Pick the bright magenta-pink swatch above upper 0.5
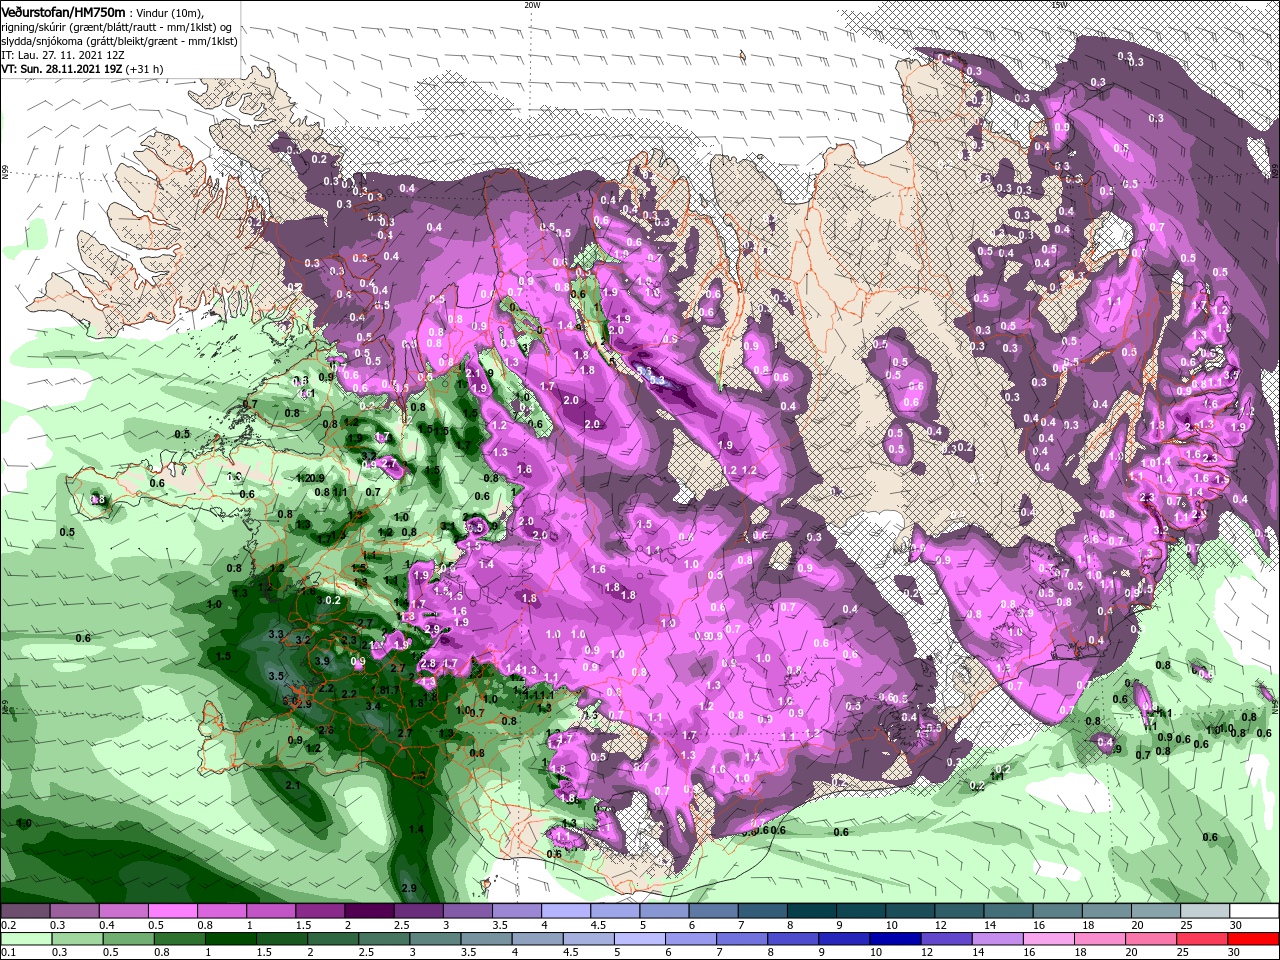This screenshot has height=960, width=1280. click(172, 911)
